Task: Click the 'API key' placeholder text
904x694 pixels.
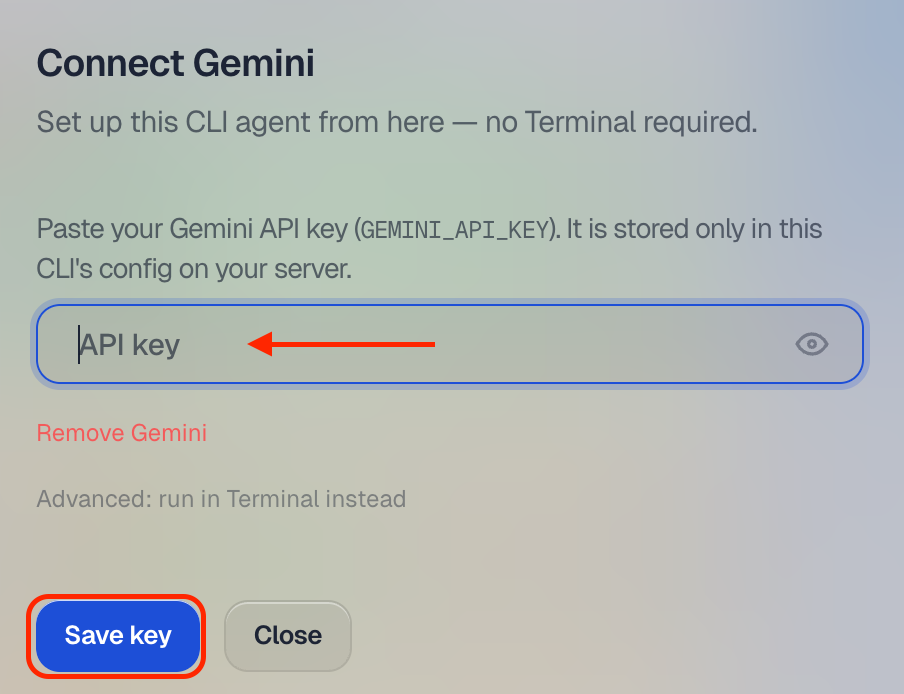Action: pyautogui.click(x=130, y=345)
